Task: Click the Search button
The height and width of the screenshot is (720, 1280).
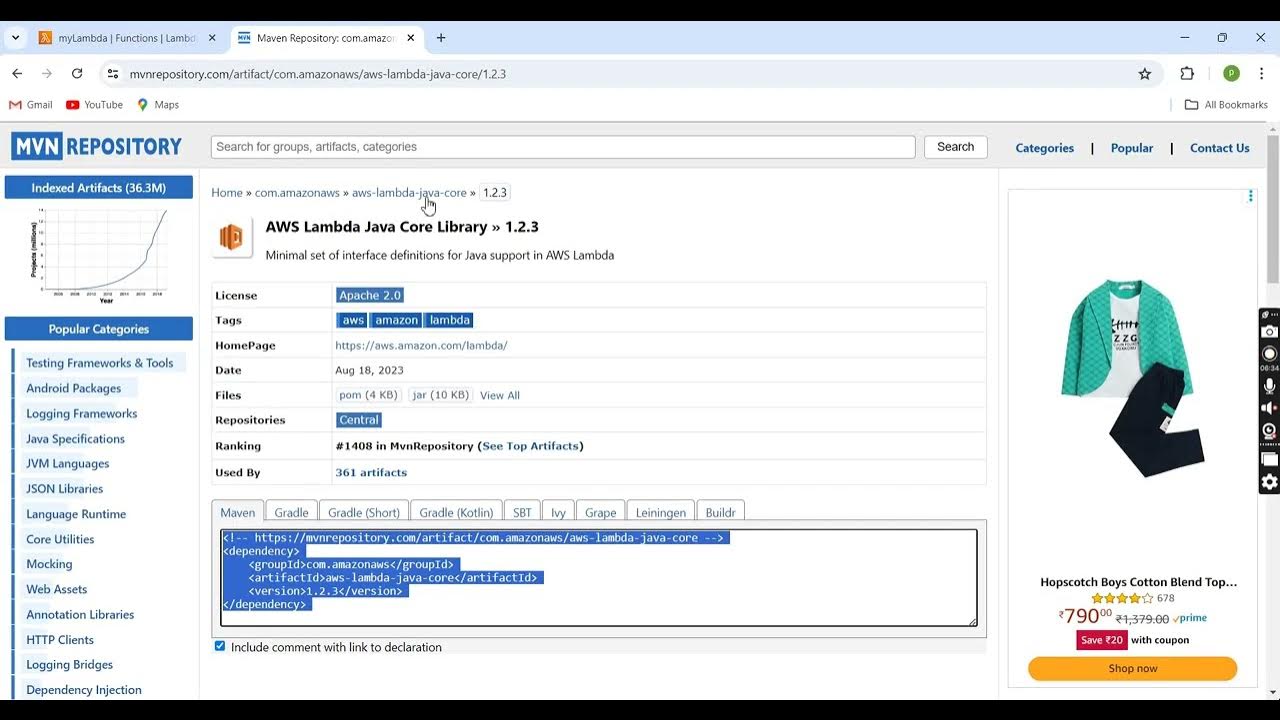Action: click(955, 147)
